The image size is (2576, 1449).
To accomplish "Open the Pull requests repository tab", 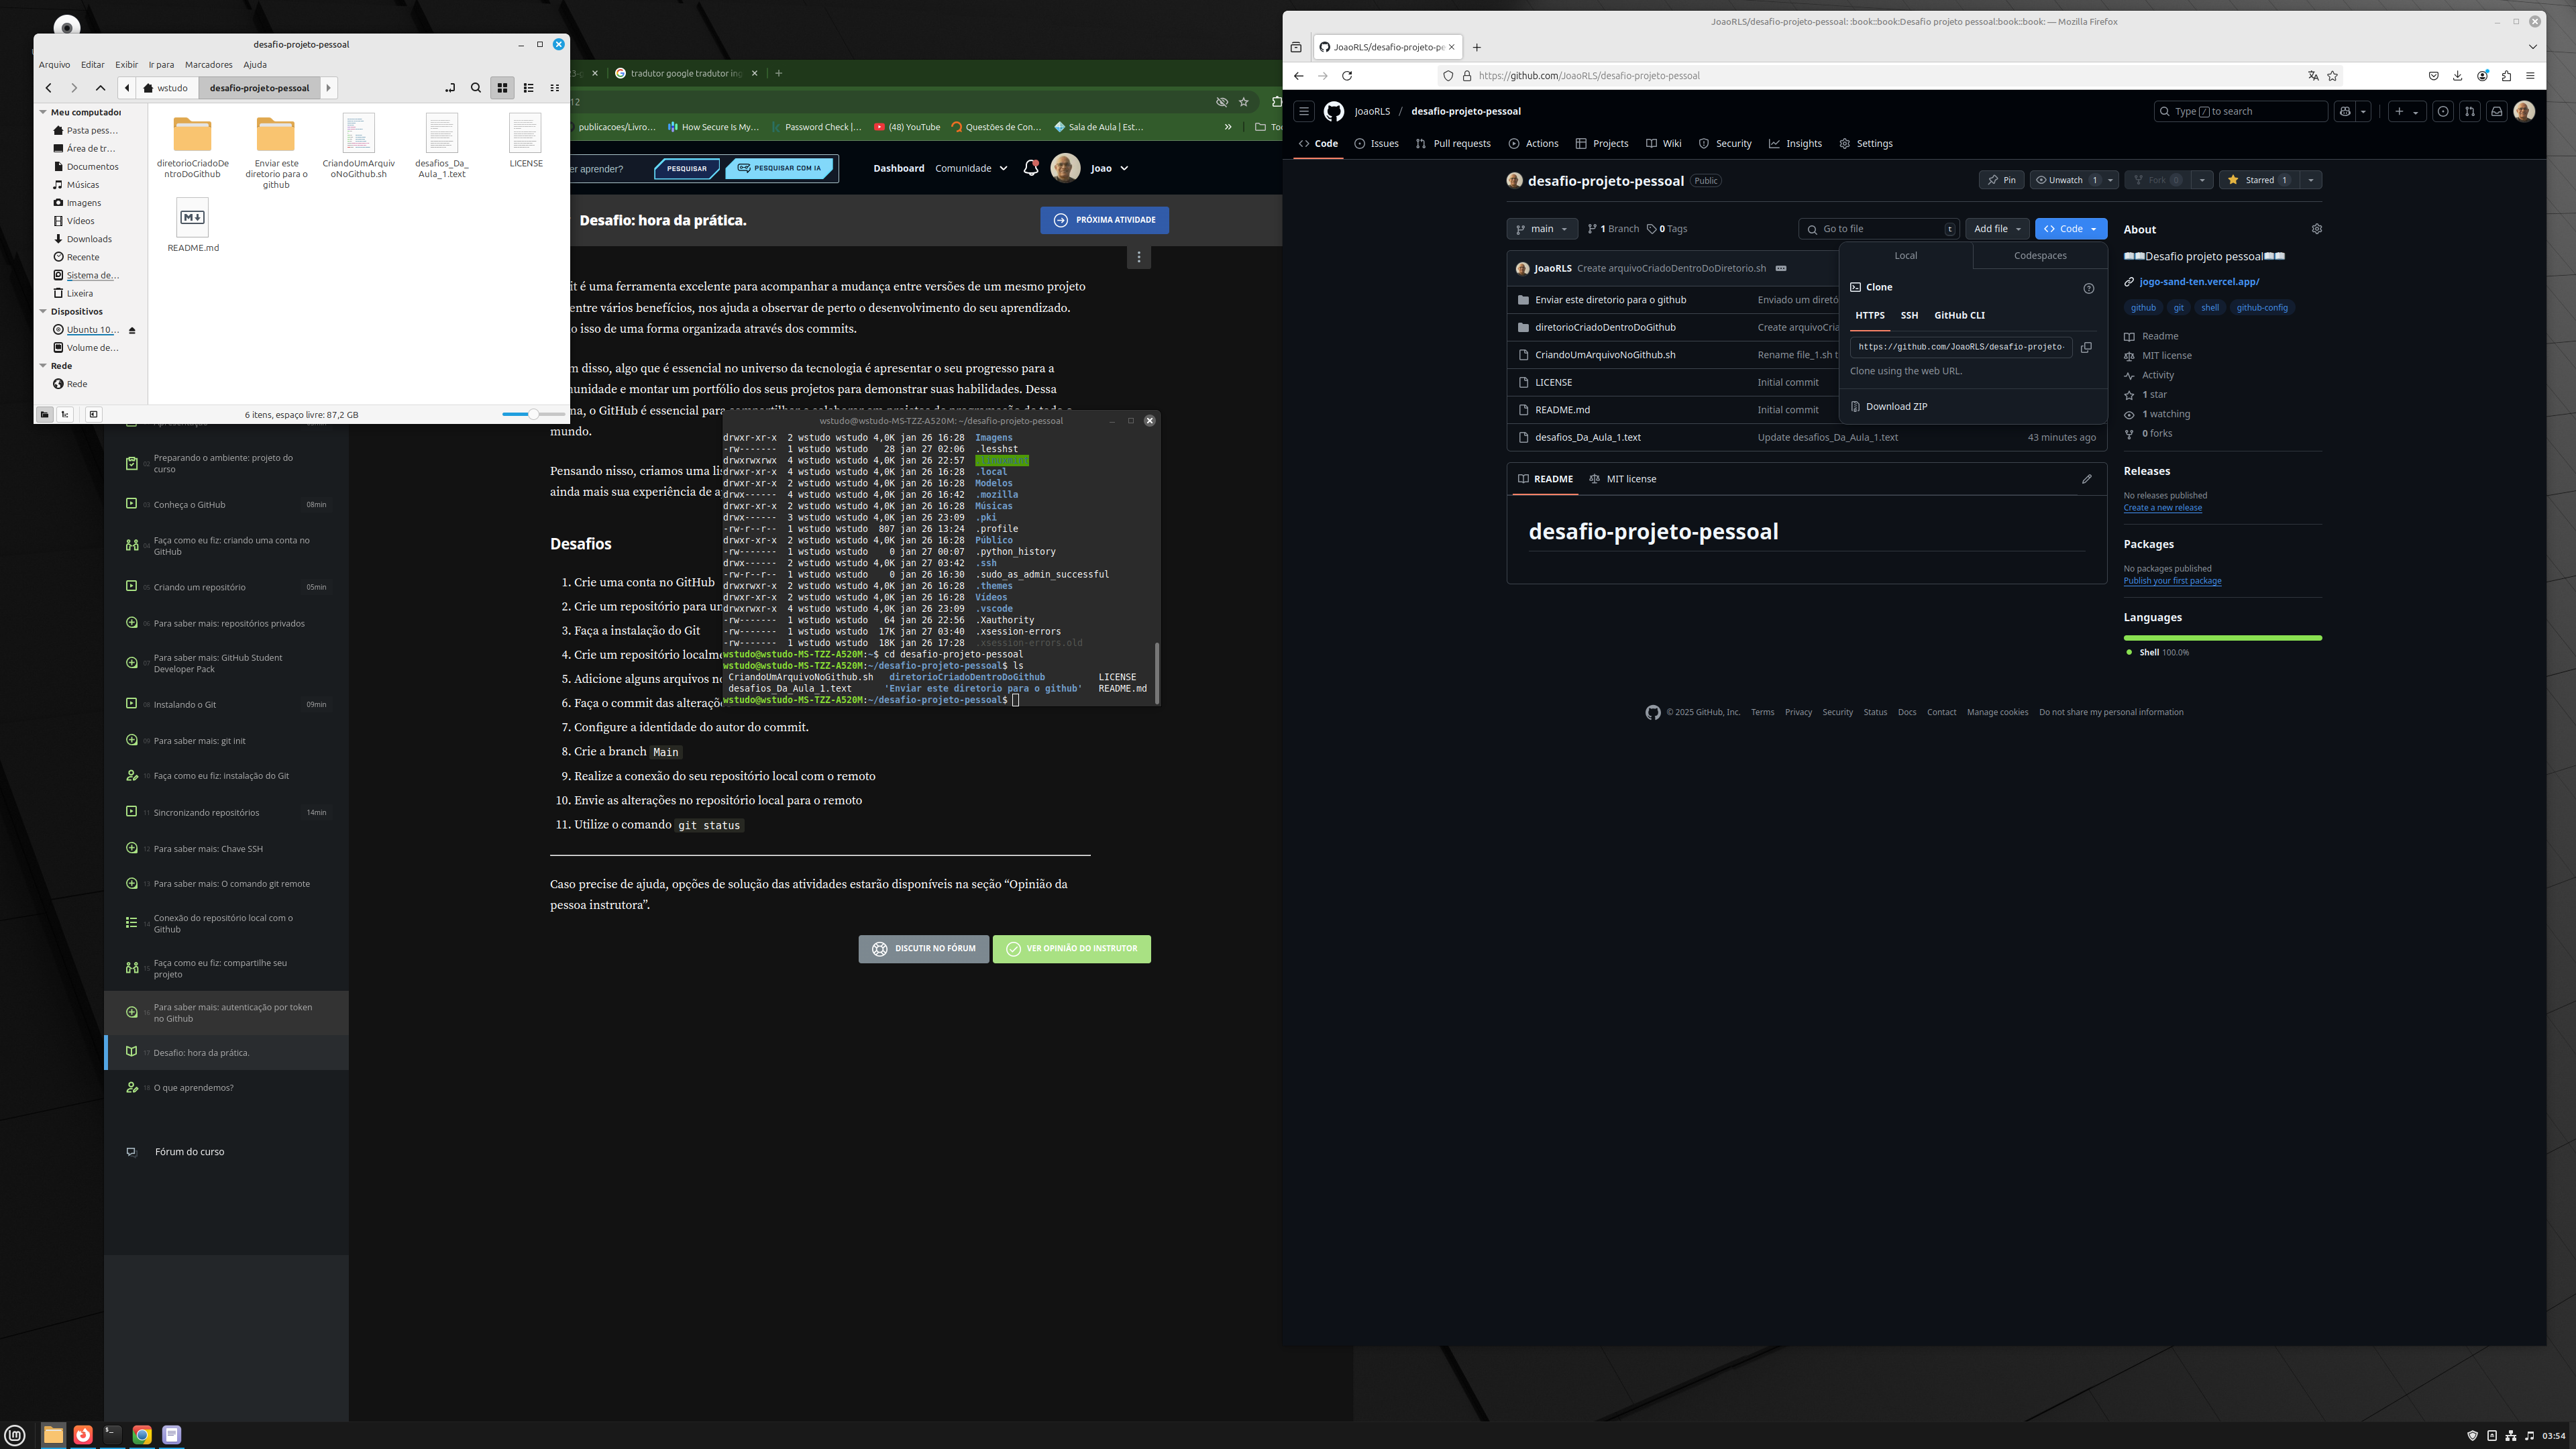I will coord(1453,144).
